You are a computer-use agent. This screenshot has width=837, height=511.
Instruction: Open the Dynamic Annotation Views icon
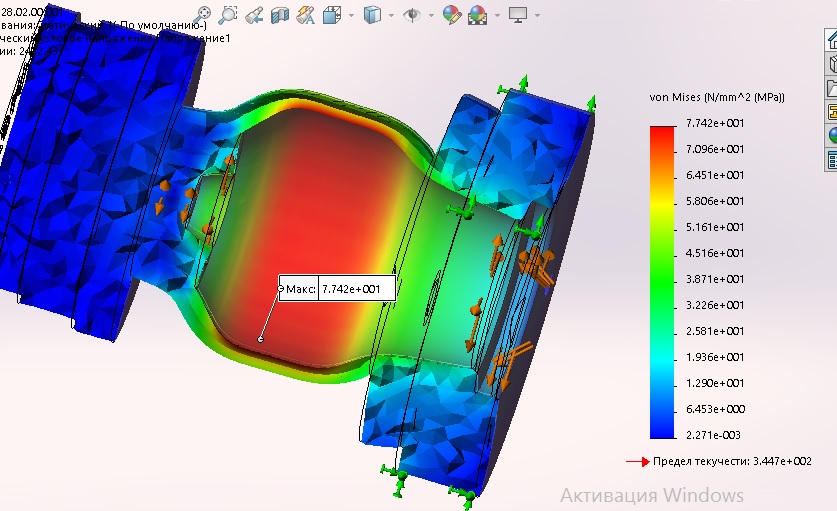tap(305, 15)
